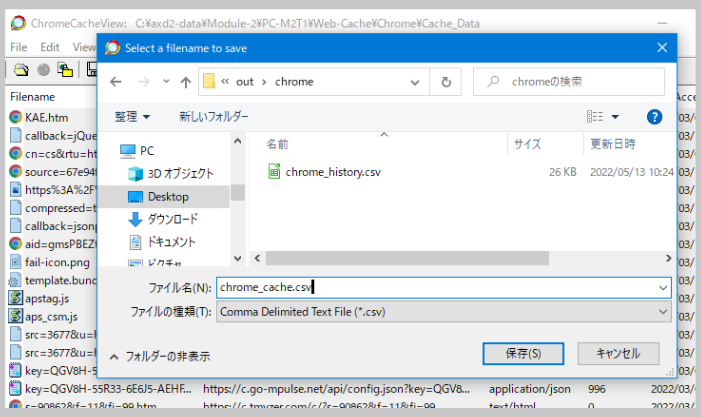Click the 'chrome' breadcrumb segment
This screenshot has height=417, width=701.
(x=294, y=82)
